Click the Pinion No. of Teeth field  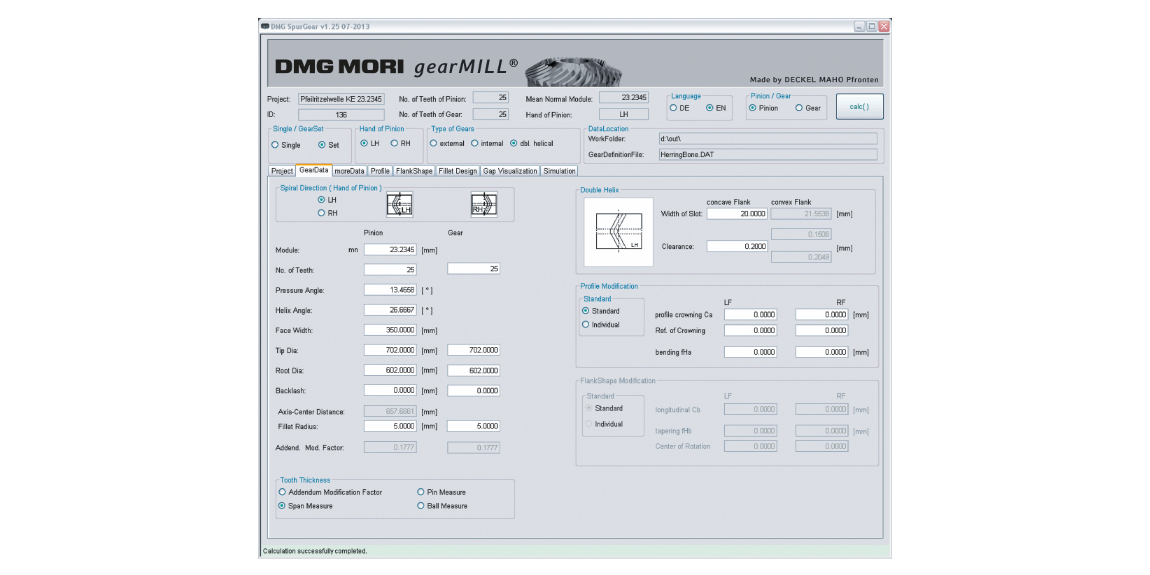pyautogui.click(x=390, y=269)
